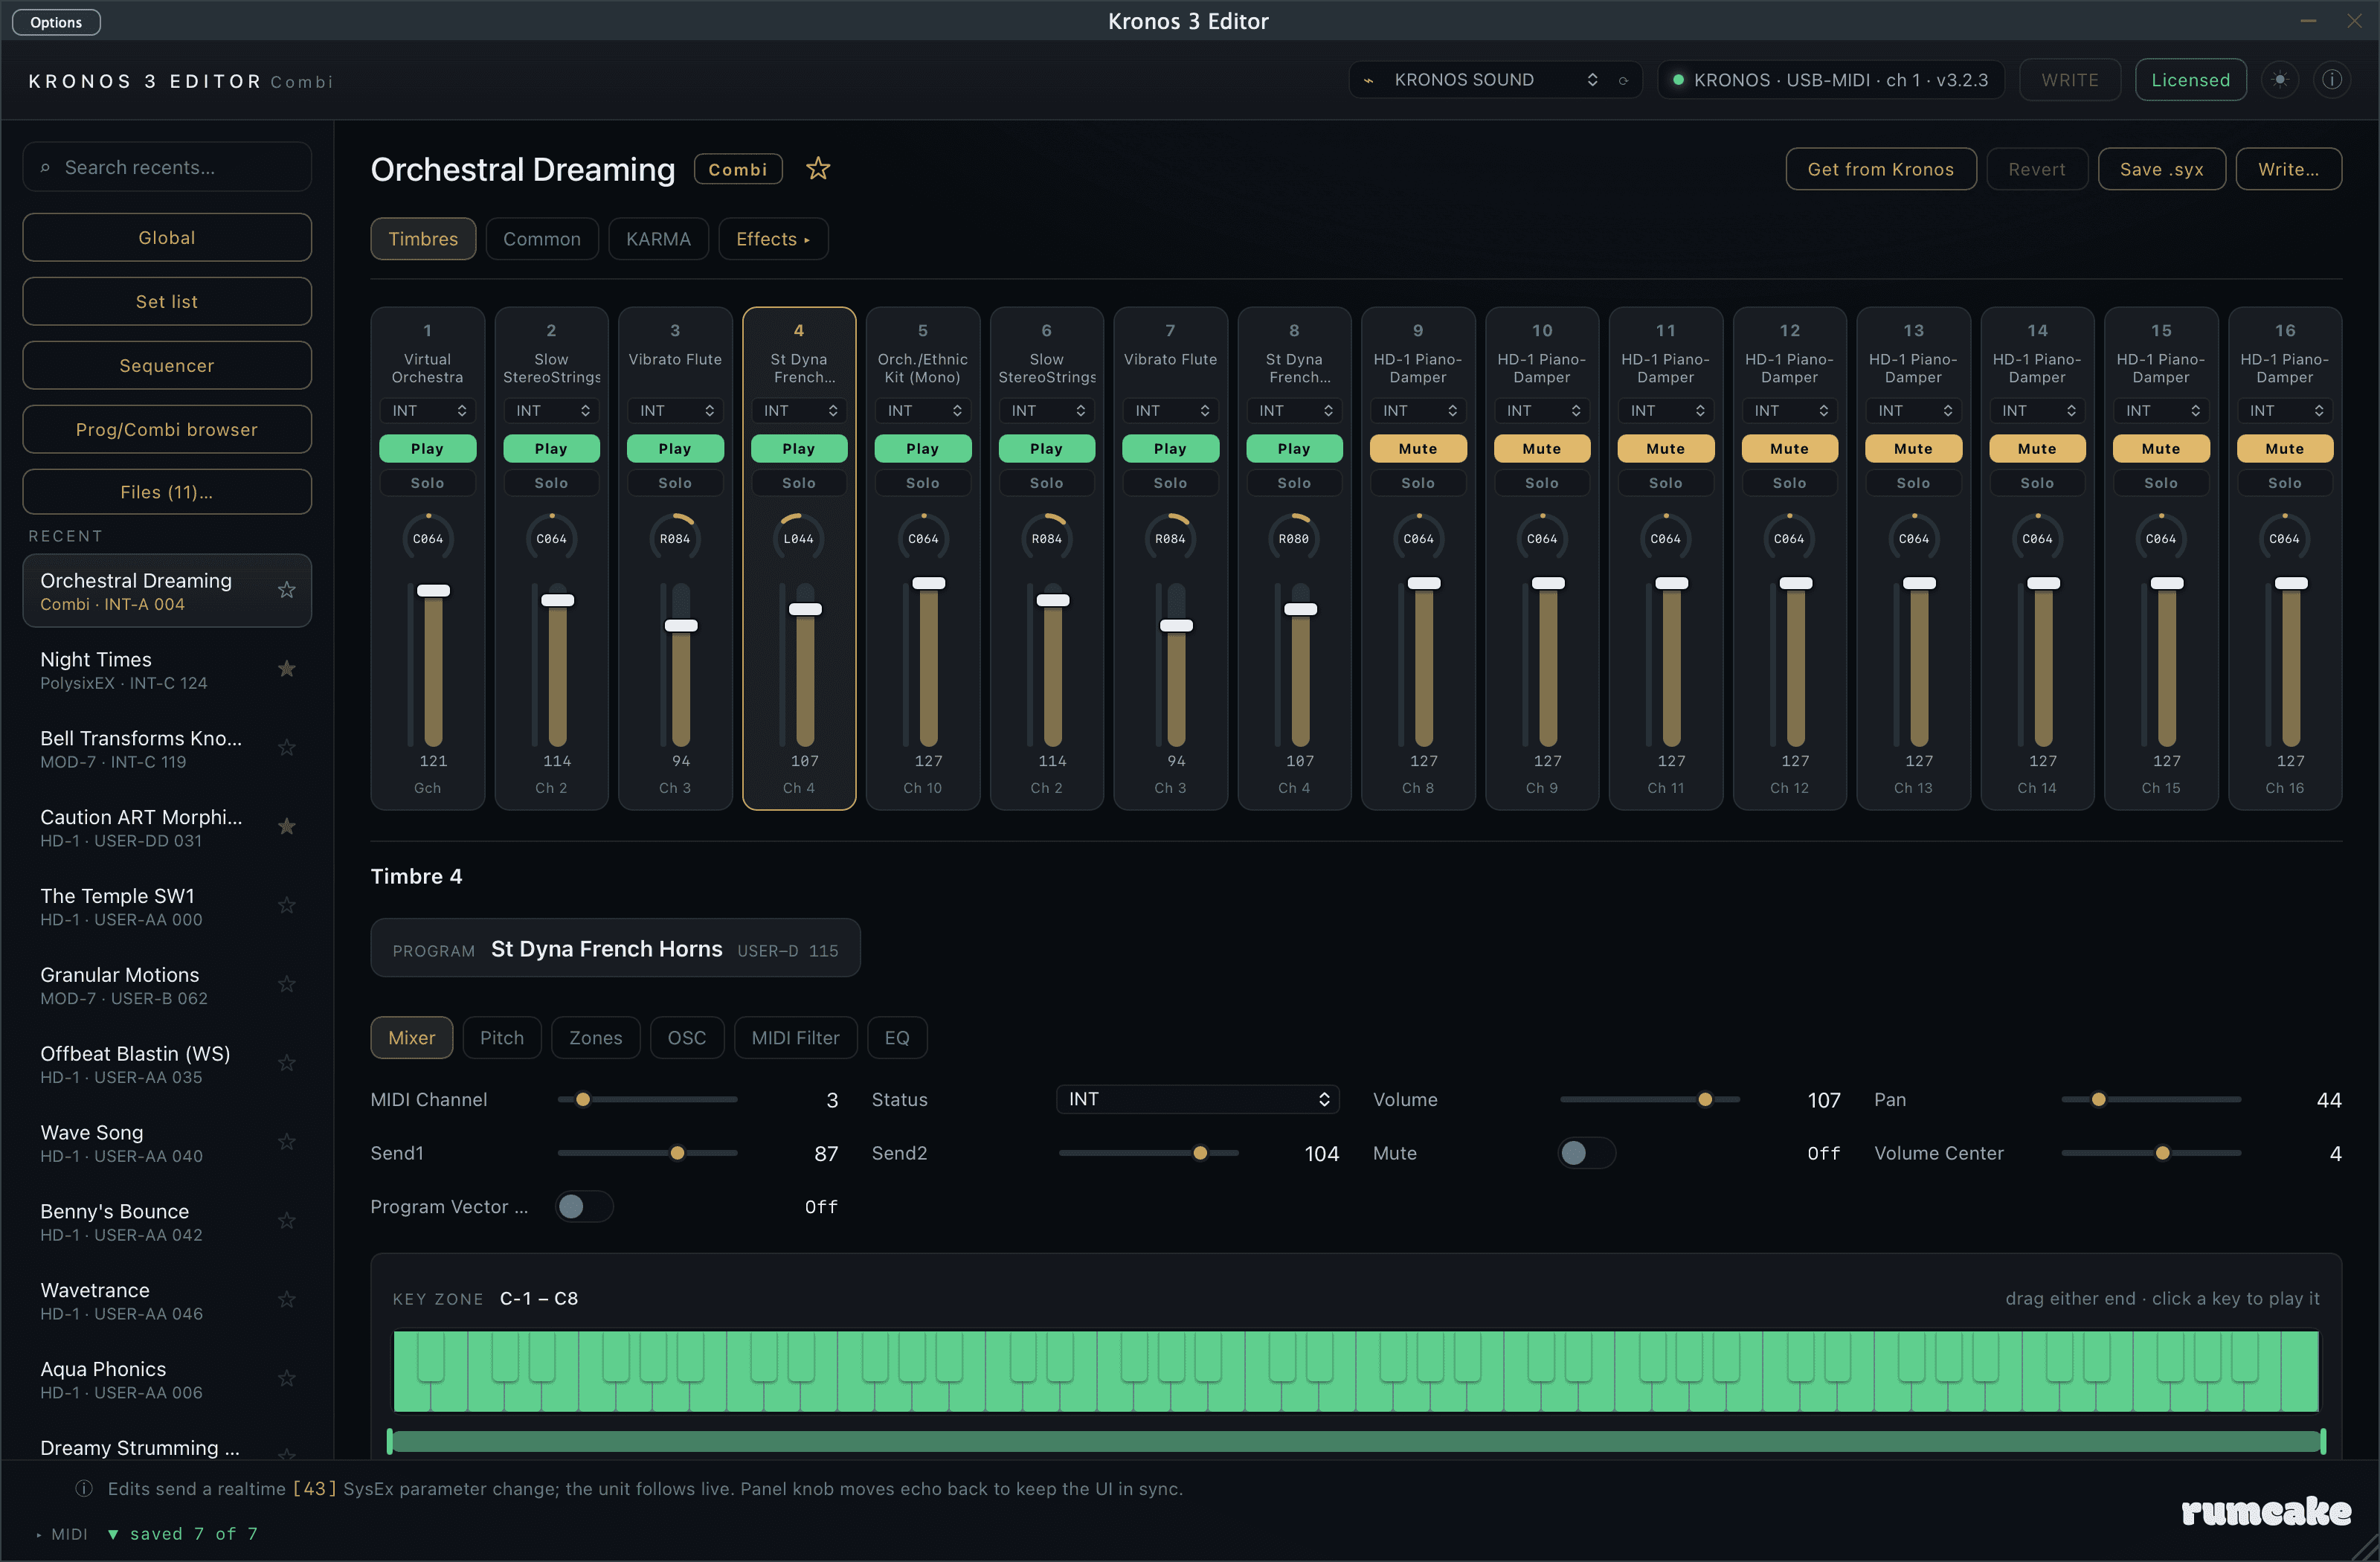The image size is (2380, 1562).
Task: Unmute timbre 16 HD-1 Piano-Damper
Action: coord(2285,449)
